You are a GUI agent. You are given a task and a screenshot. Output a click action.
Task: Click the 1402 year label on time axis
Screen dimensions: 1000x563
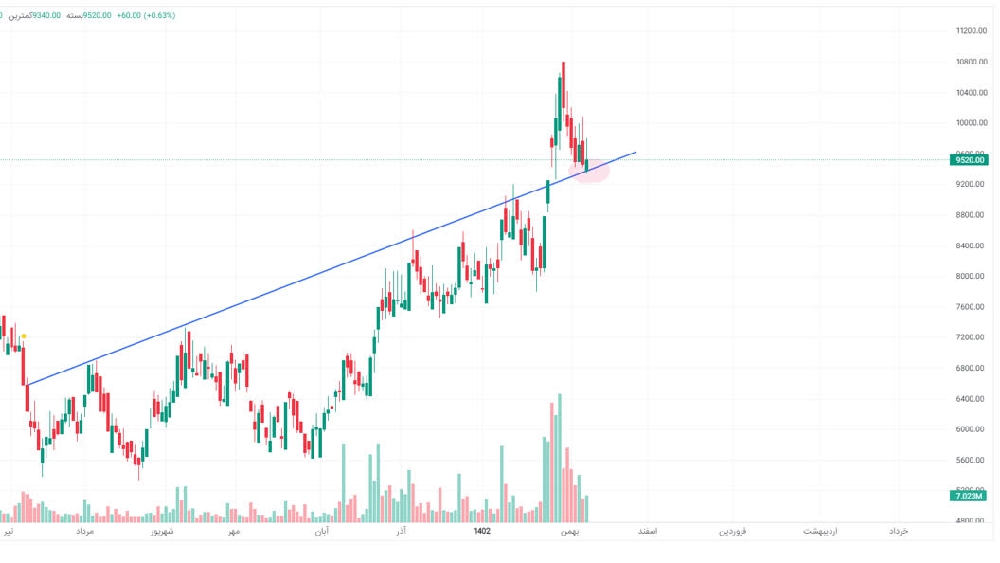coord(482,531)
